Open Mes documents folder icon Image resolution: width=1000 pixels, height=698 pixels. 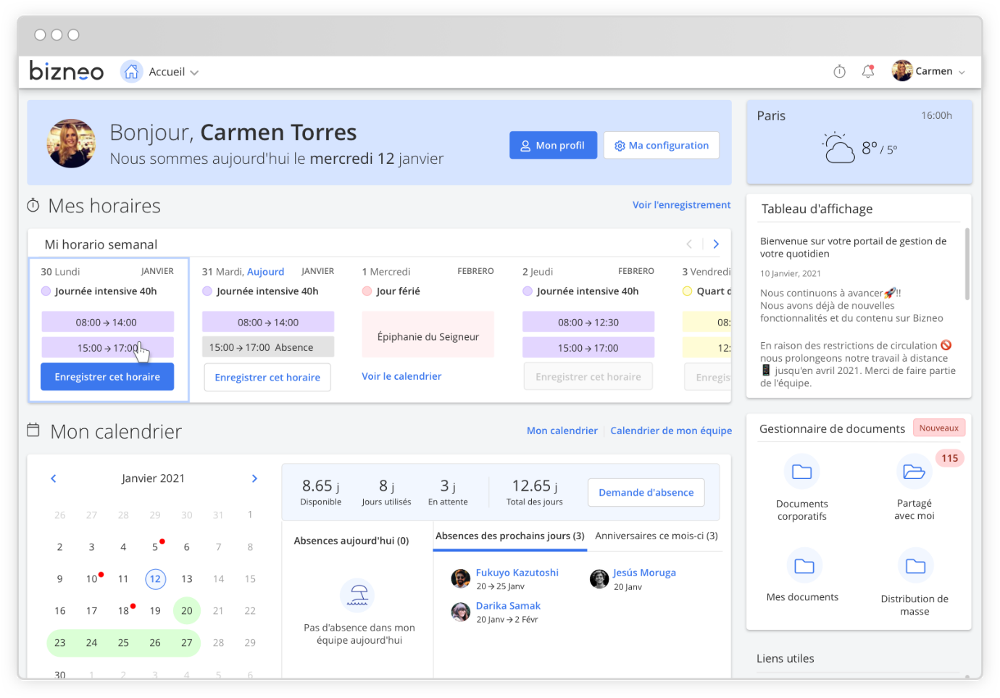tap(804, 566)
